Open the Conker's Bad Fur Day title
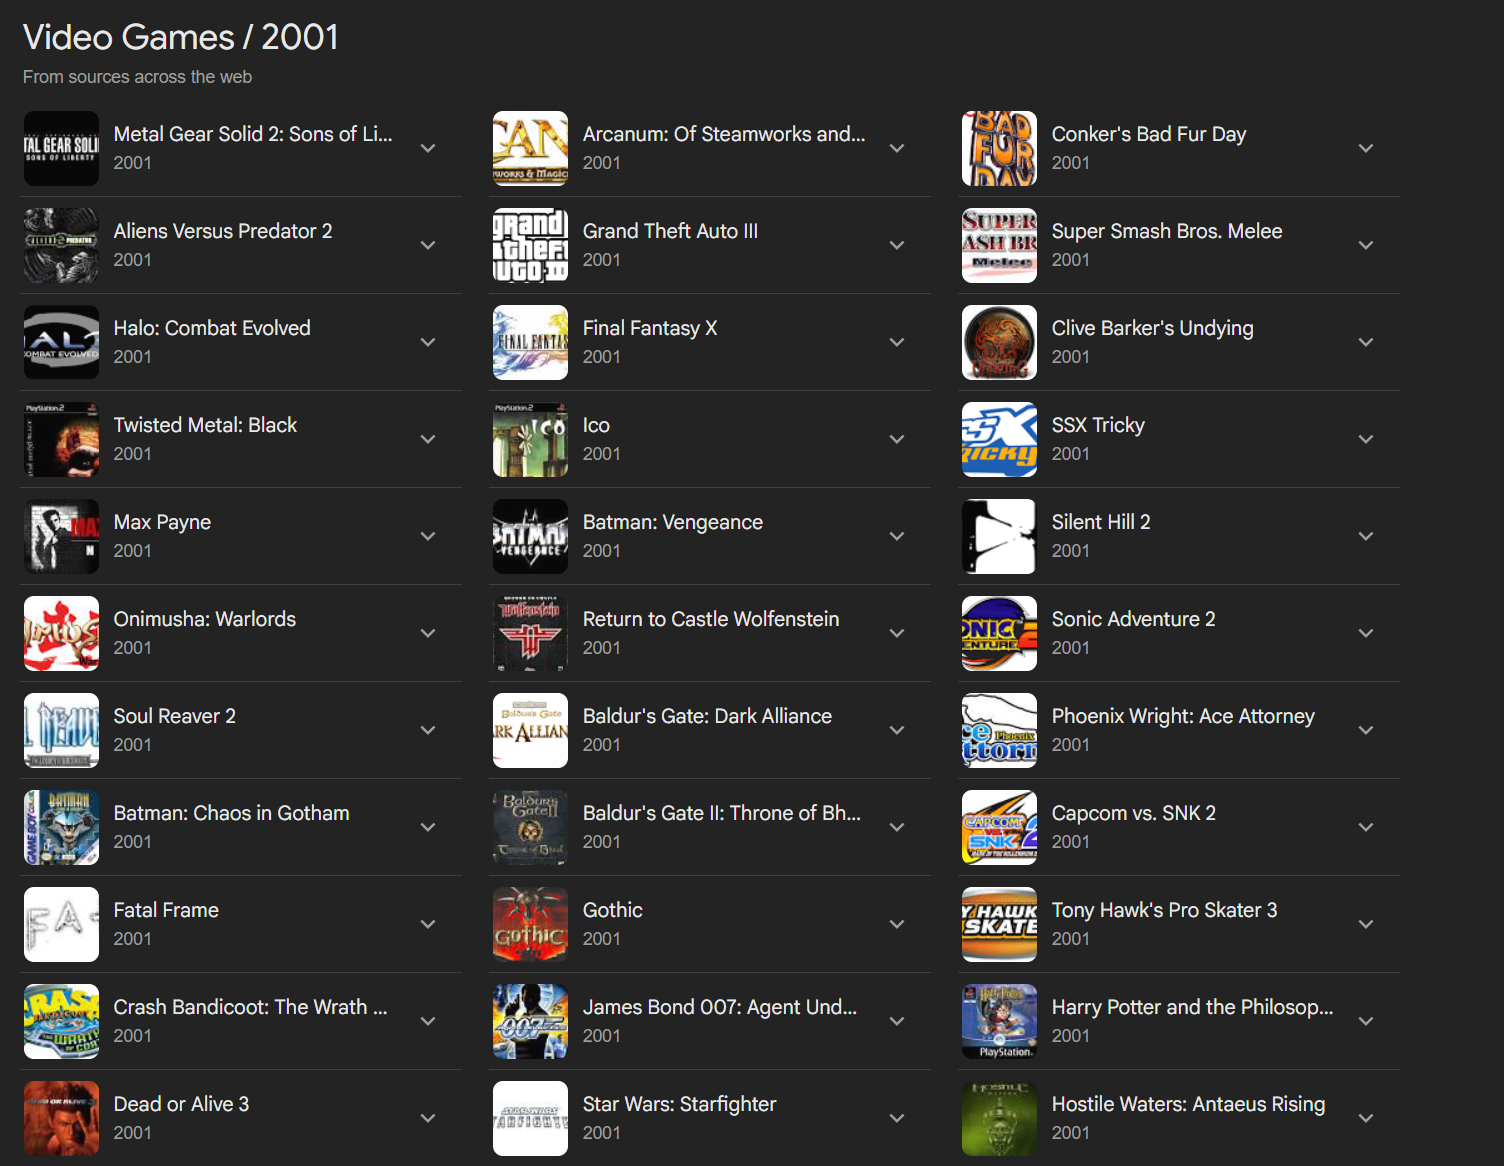 (1149, 134)
